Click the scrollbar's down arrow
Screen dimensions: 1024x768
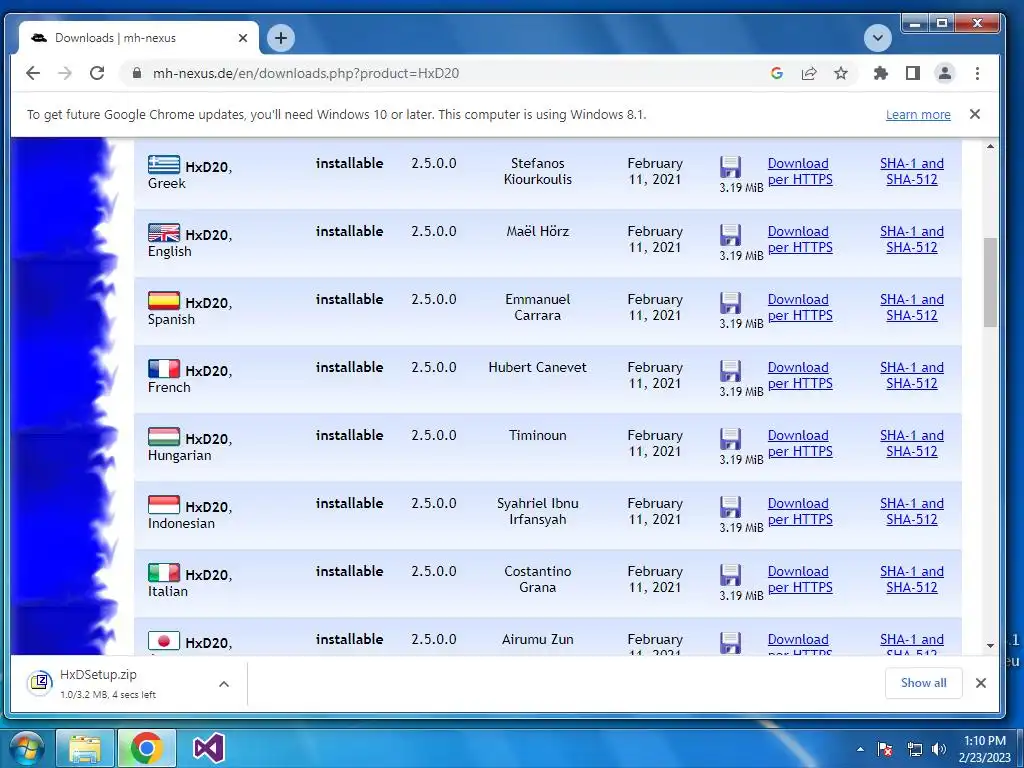click(x=990, y=645)
